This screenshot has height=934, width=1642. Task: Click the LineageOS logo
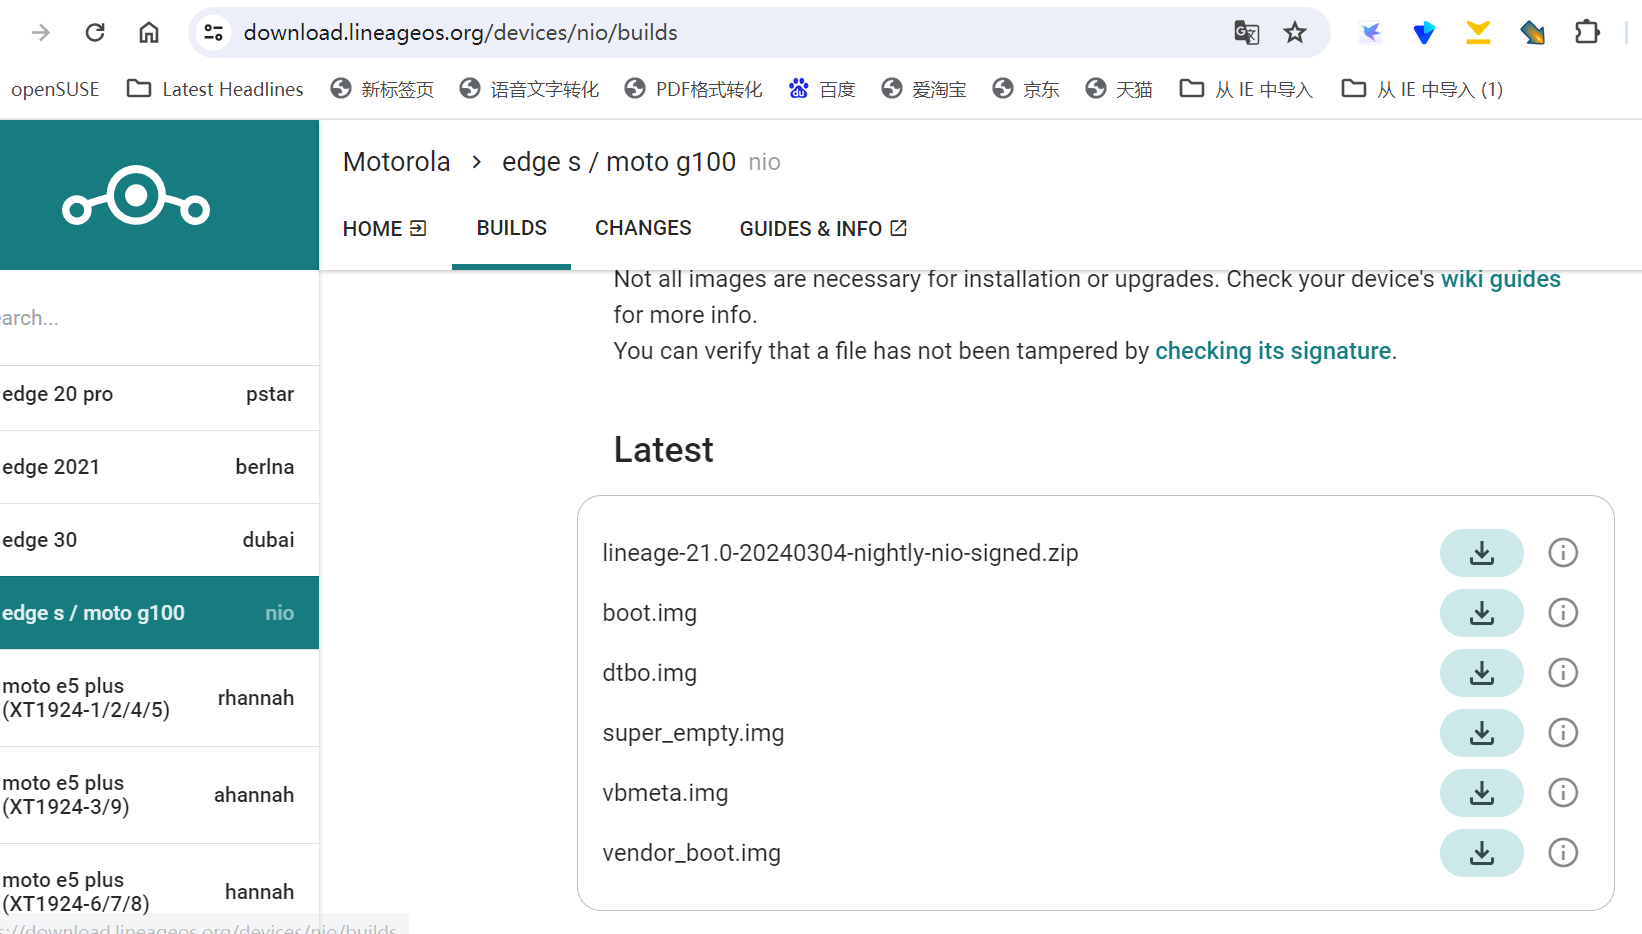(136, 196)
